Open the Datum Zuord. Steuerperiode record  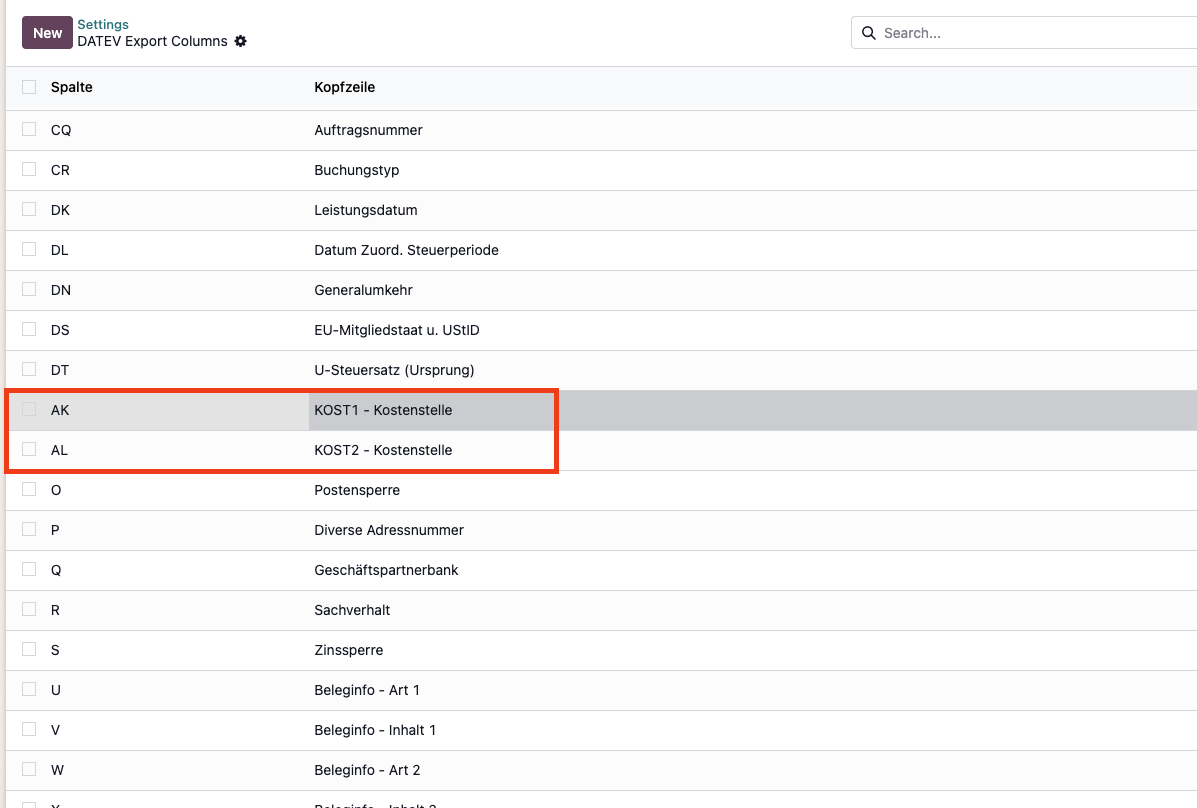[x=406, y=250]
